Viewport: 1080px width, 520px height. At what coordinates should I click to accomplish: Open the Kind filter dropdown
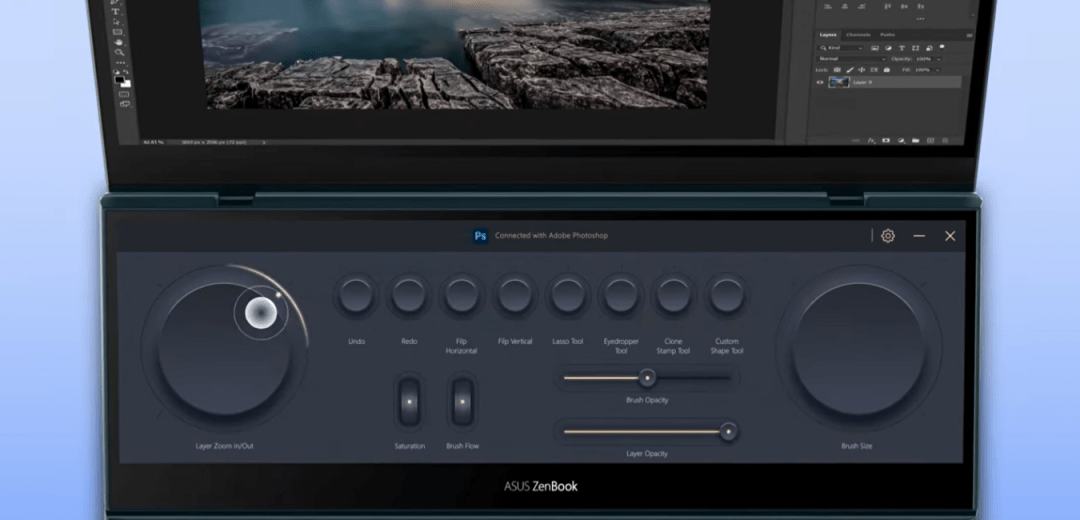(840, 48)
